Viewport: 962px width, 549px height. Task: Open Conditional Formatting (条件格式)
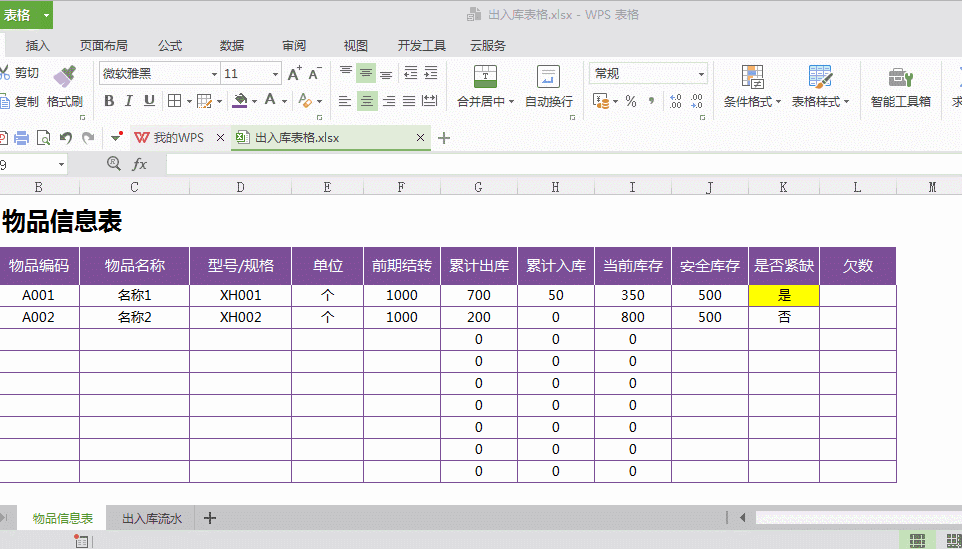tap(752, 86)
